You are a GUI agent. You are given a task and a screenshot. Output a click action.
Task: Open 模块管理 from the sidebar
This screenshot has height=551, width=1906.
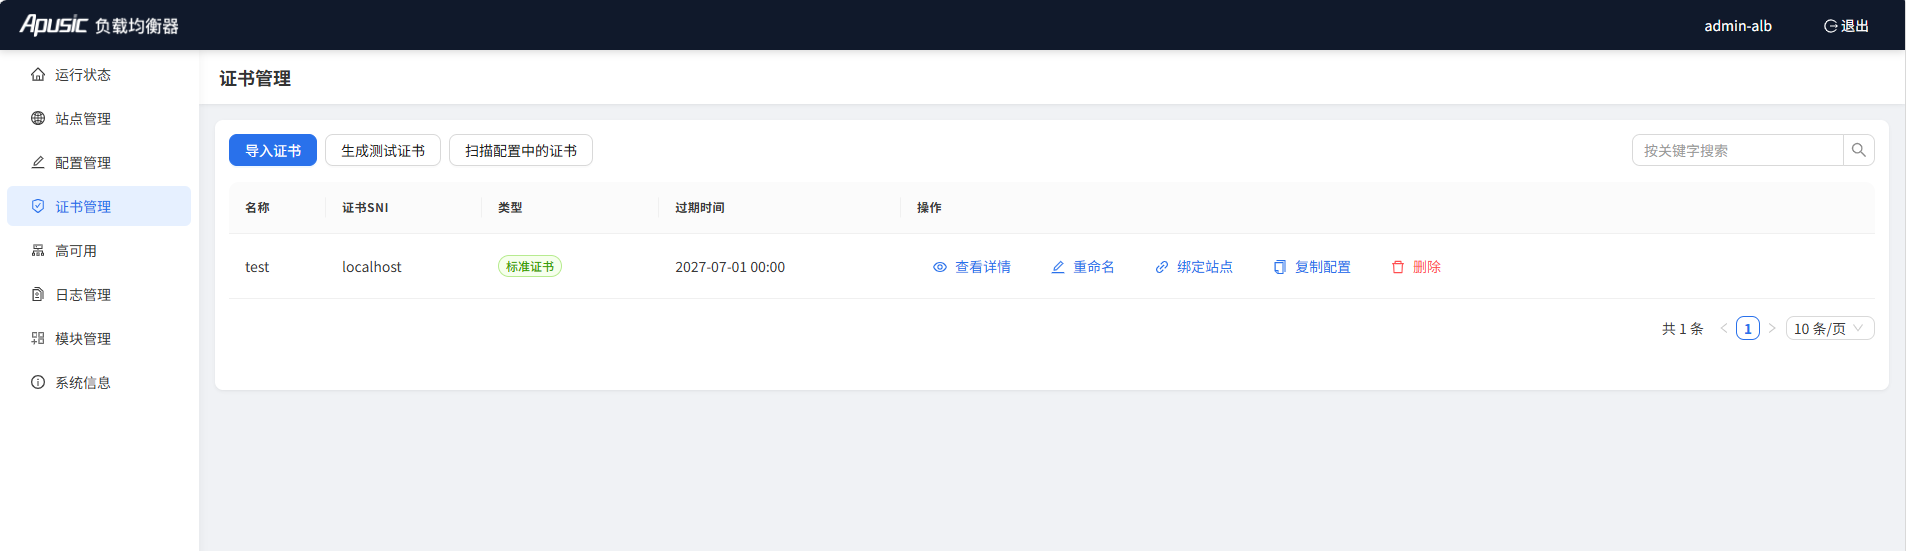pyautogui.click(x=99, y=339)
